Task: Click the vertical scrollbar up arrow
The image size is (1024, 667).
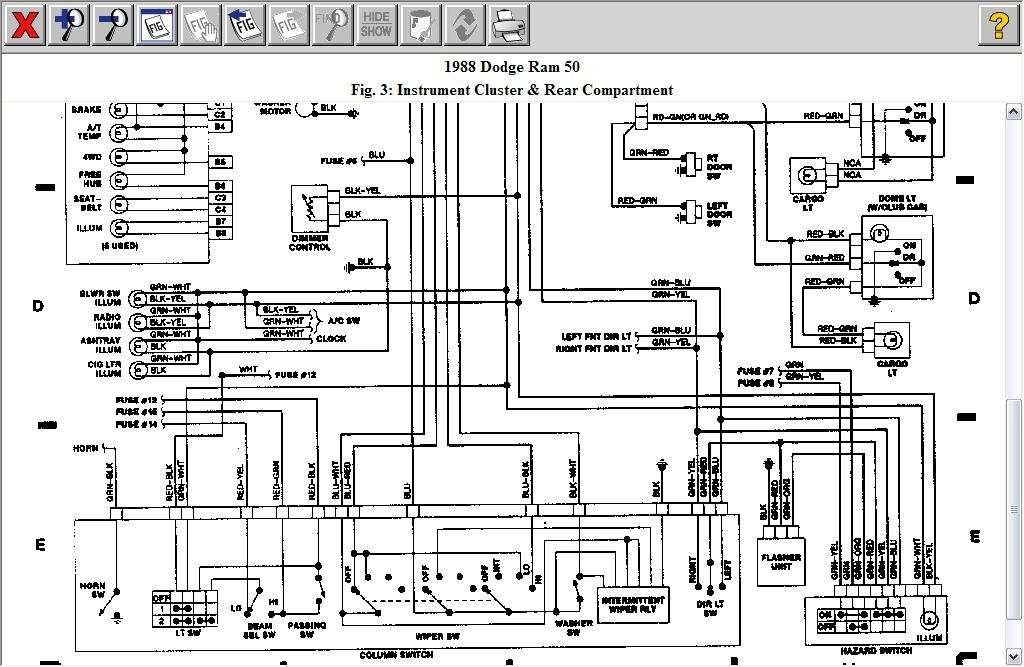Action: pyautogui.click(x=1014, y=112)
